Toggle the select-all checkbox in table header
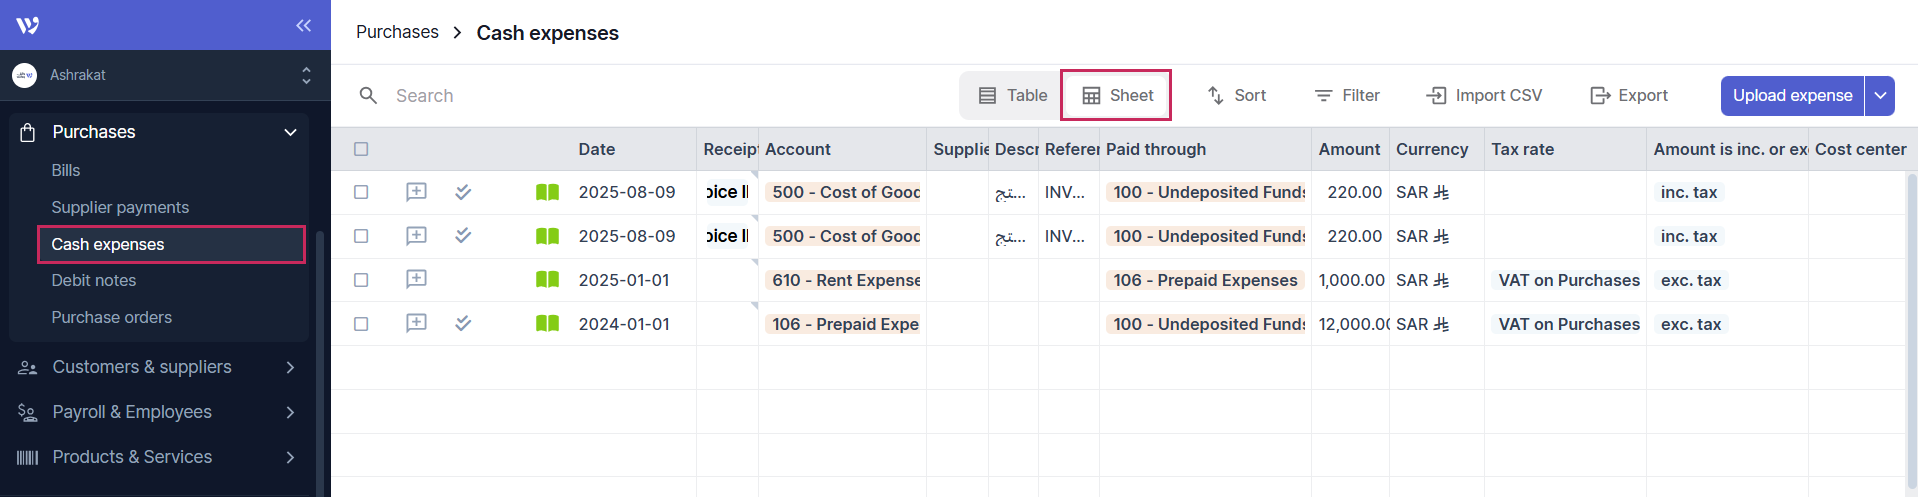Viewport: 1918px width, 497px height. coord(361,149)
